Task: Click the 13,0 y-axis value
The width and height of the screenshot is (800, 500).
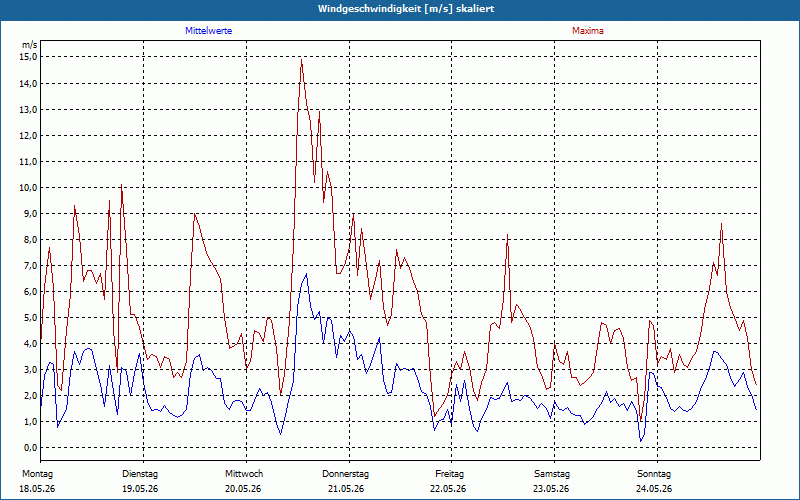Action: pos(29,109)
